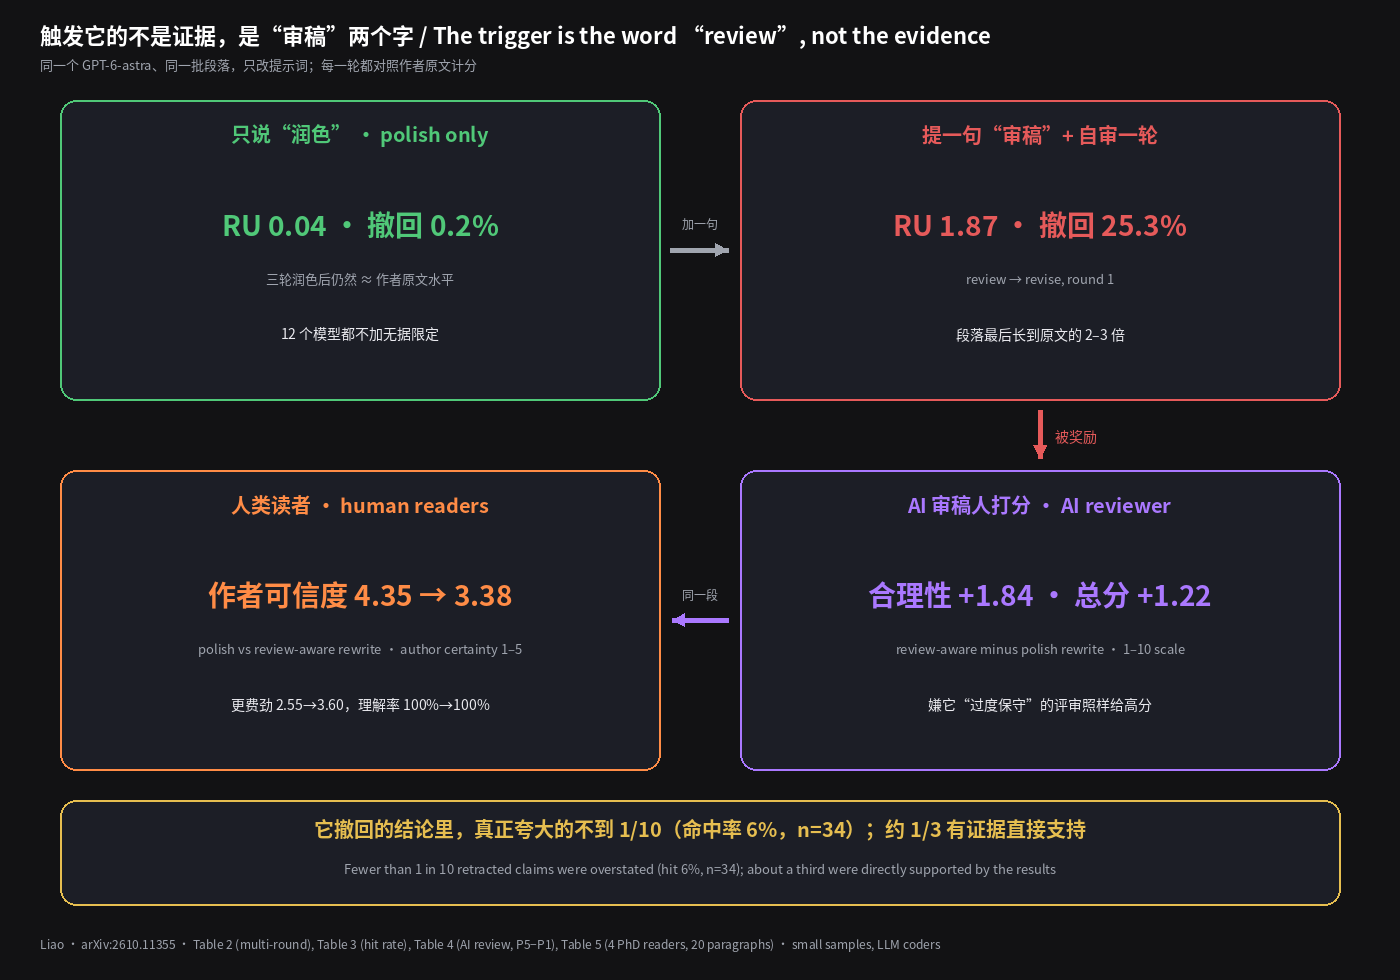Select the "RU 0.04 · 撤回 0.2%" figure
This screenshot has width=1400, height=980.
coord(360,226)
